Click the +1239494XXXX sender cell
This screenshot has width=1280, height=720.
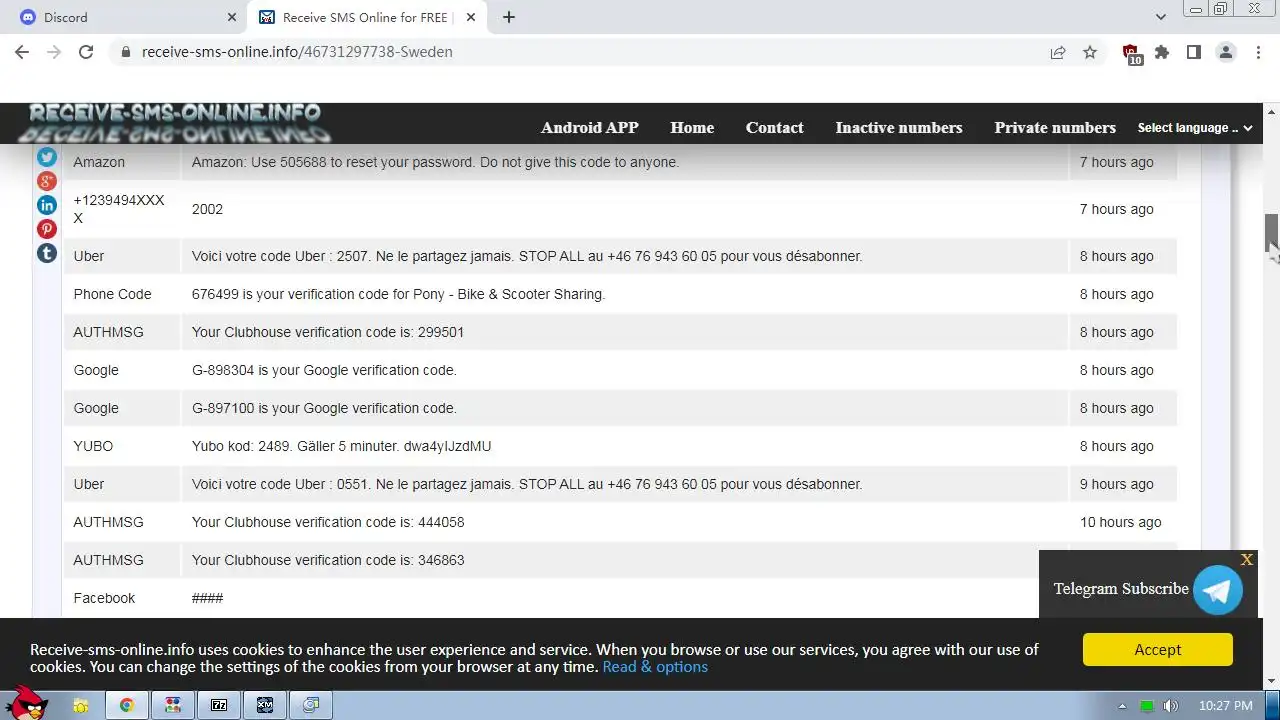(122, 209)
